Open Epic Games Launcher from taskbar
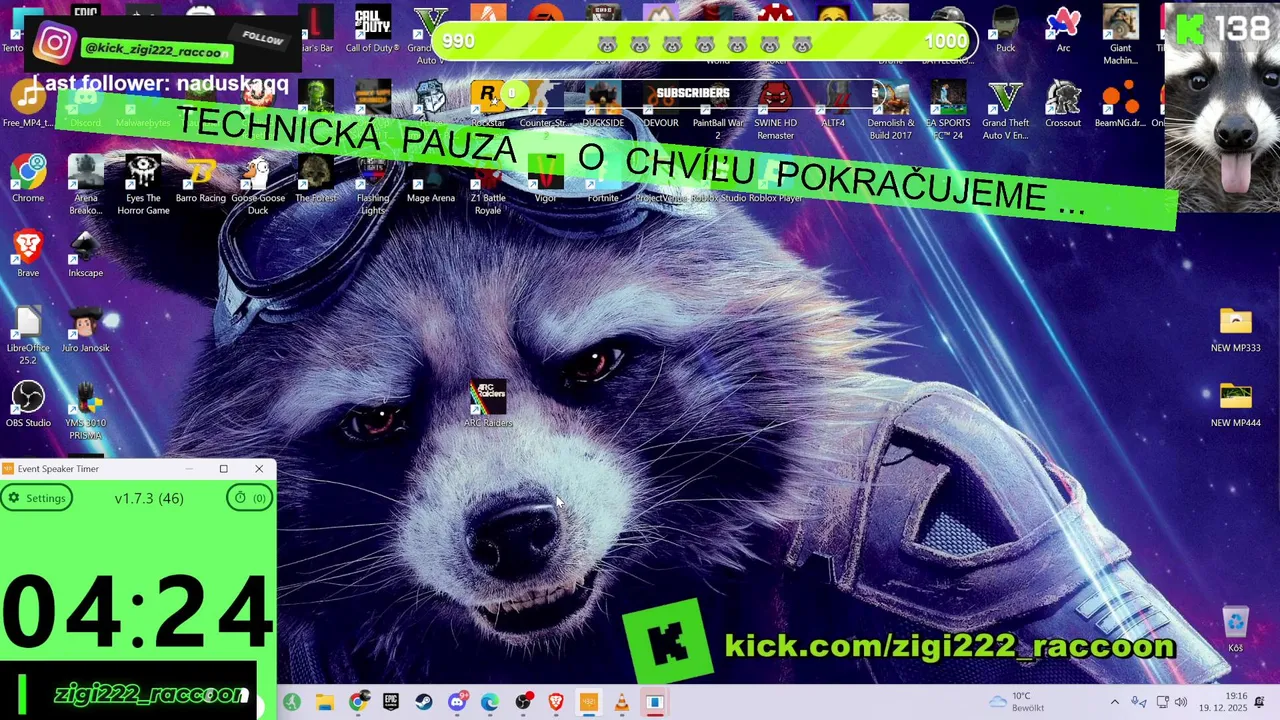Image resolution: width=1280 pixels, height=720 pixels. [390, 702]
